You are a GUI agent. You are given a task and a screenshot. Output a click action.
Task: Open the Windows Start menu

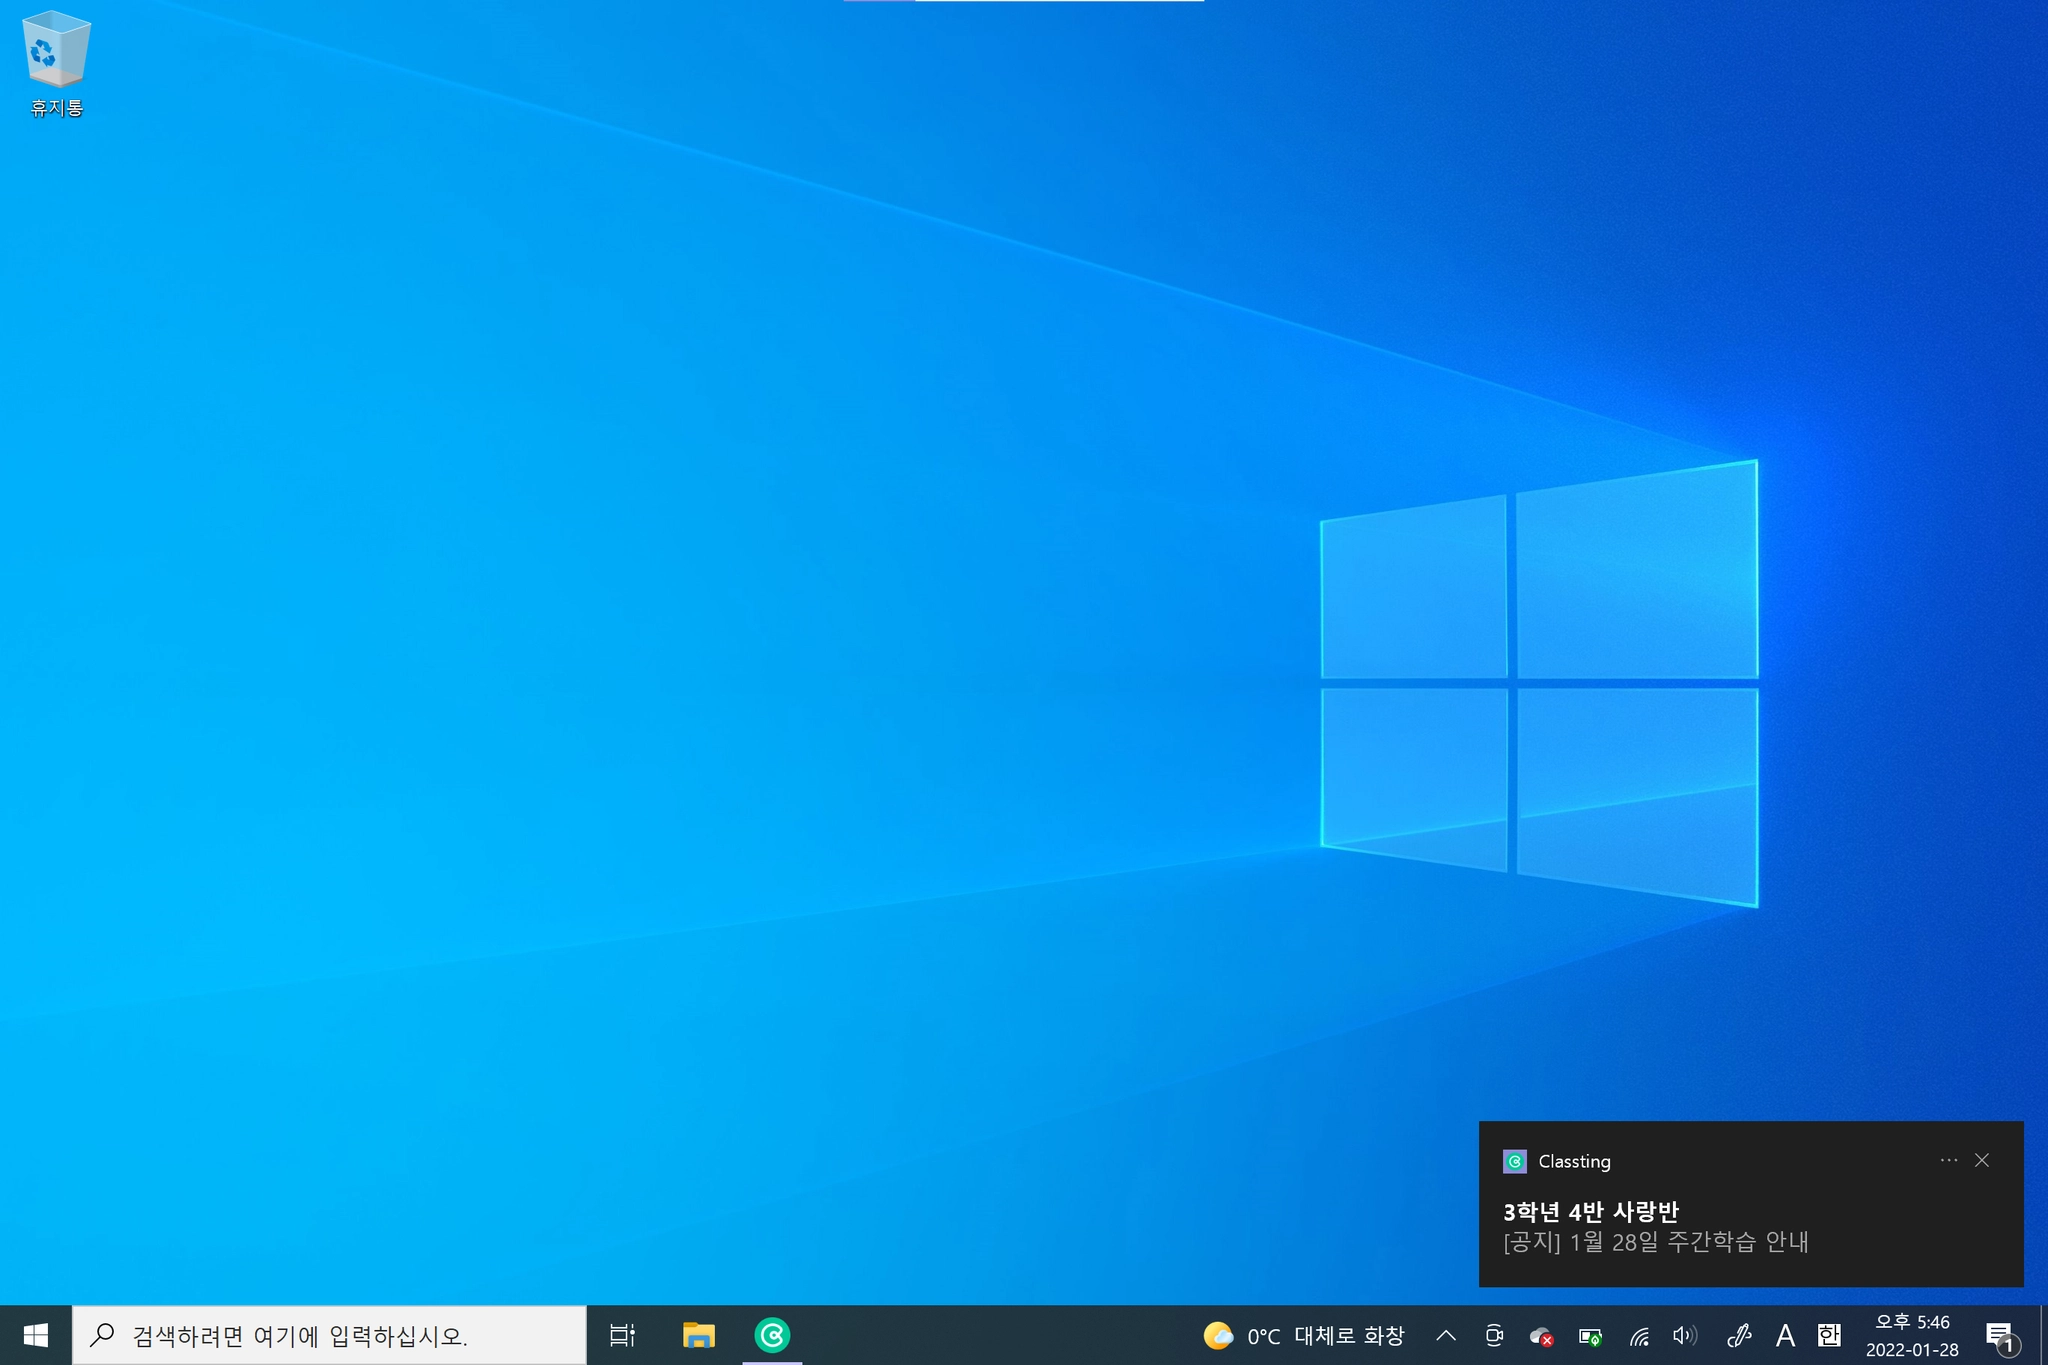[36, 1335]
